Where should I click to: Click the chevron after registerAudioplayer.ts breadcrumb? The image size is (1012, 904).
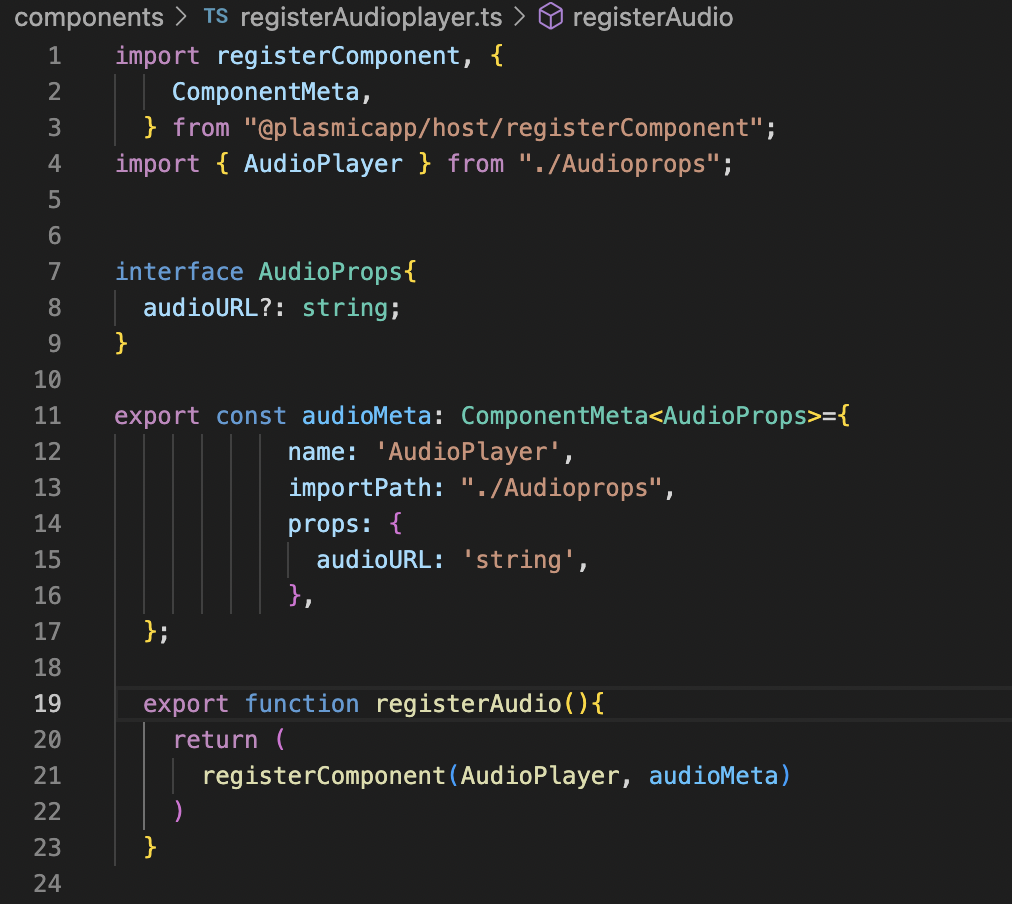tap(518, 18)
